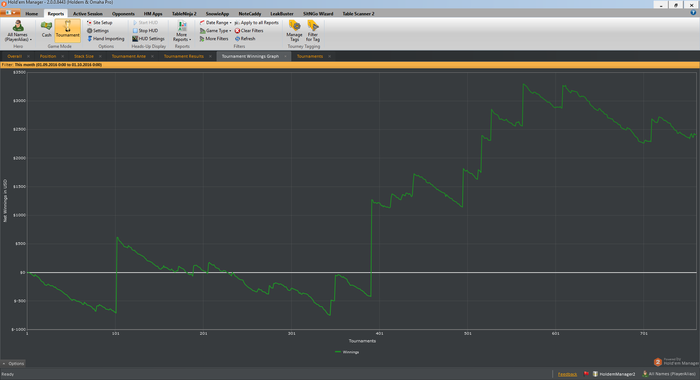
Task: Switch to the Home ribbon tab
Action: (32, 14)
